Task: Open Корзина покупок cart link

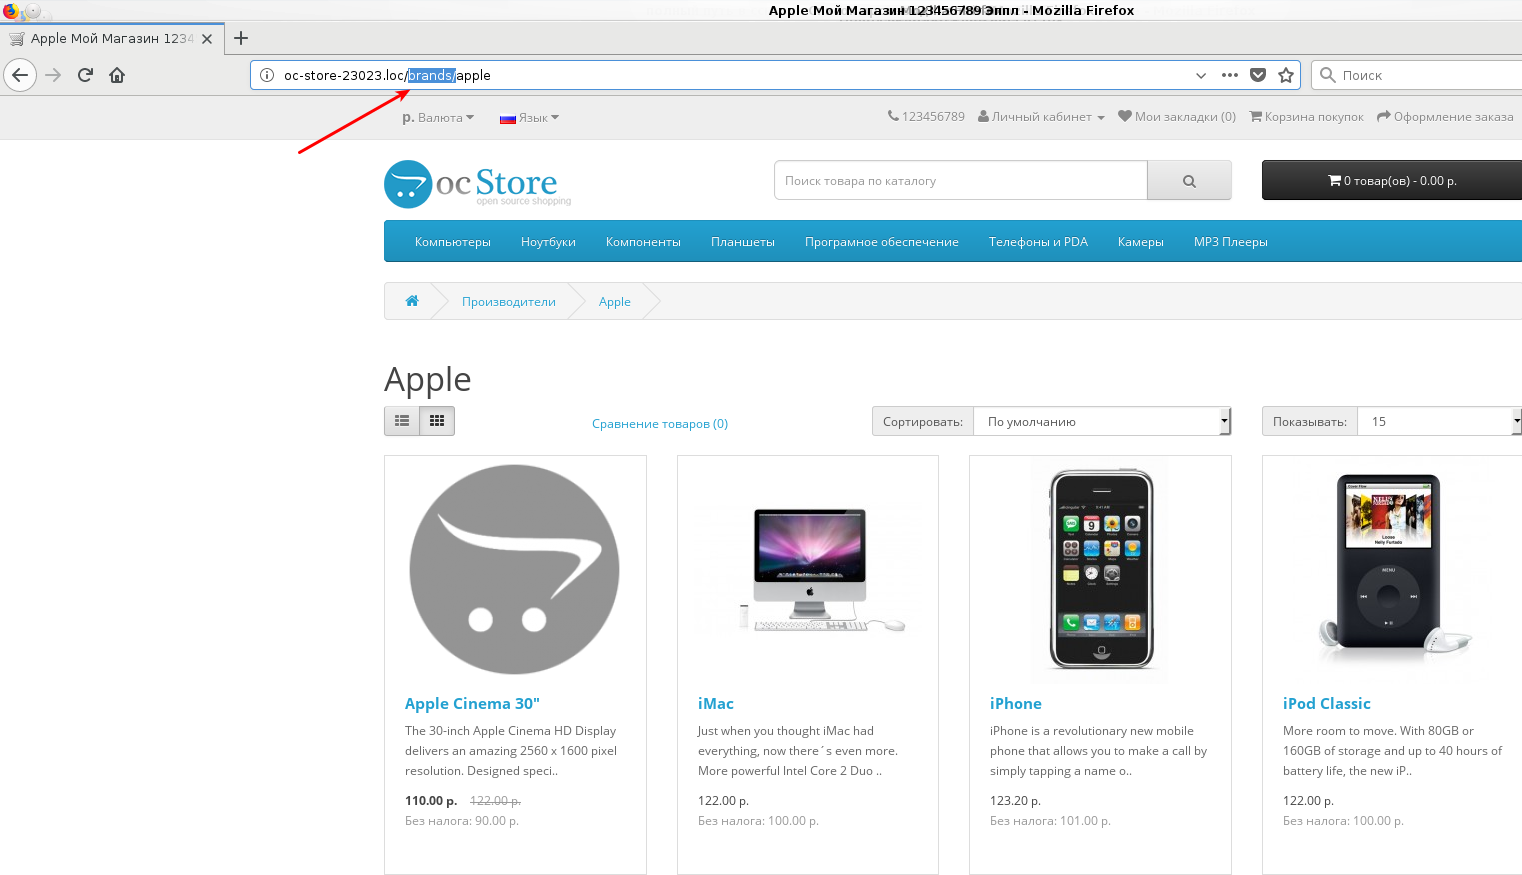Action: (1306, 116)
